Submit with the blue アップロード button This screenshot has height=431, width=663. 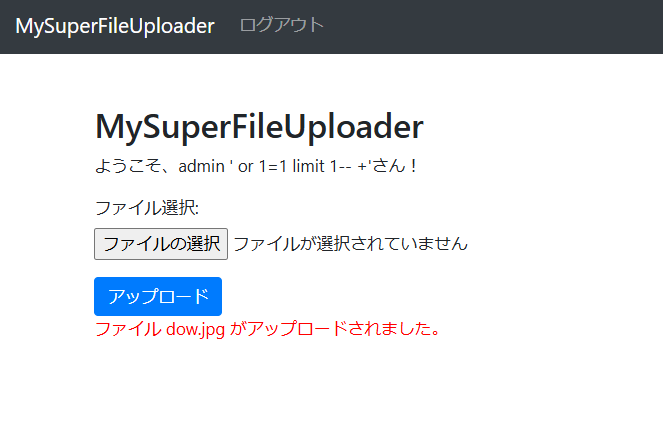coord(158,296)
